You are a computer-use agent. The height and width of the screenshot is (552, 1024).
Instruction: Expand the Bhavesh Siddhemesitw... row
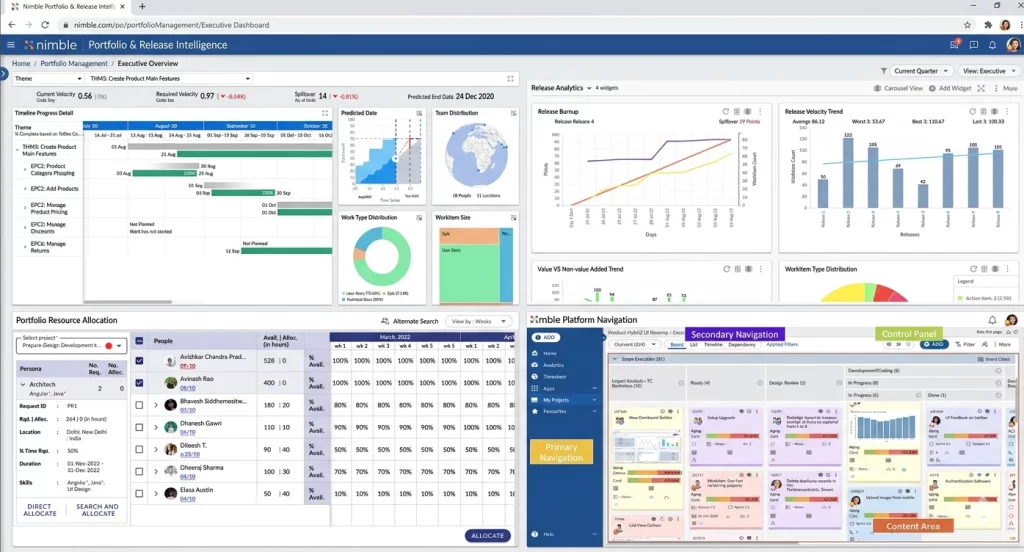[155, 405]
